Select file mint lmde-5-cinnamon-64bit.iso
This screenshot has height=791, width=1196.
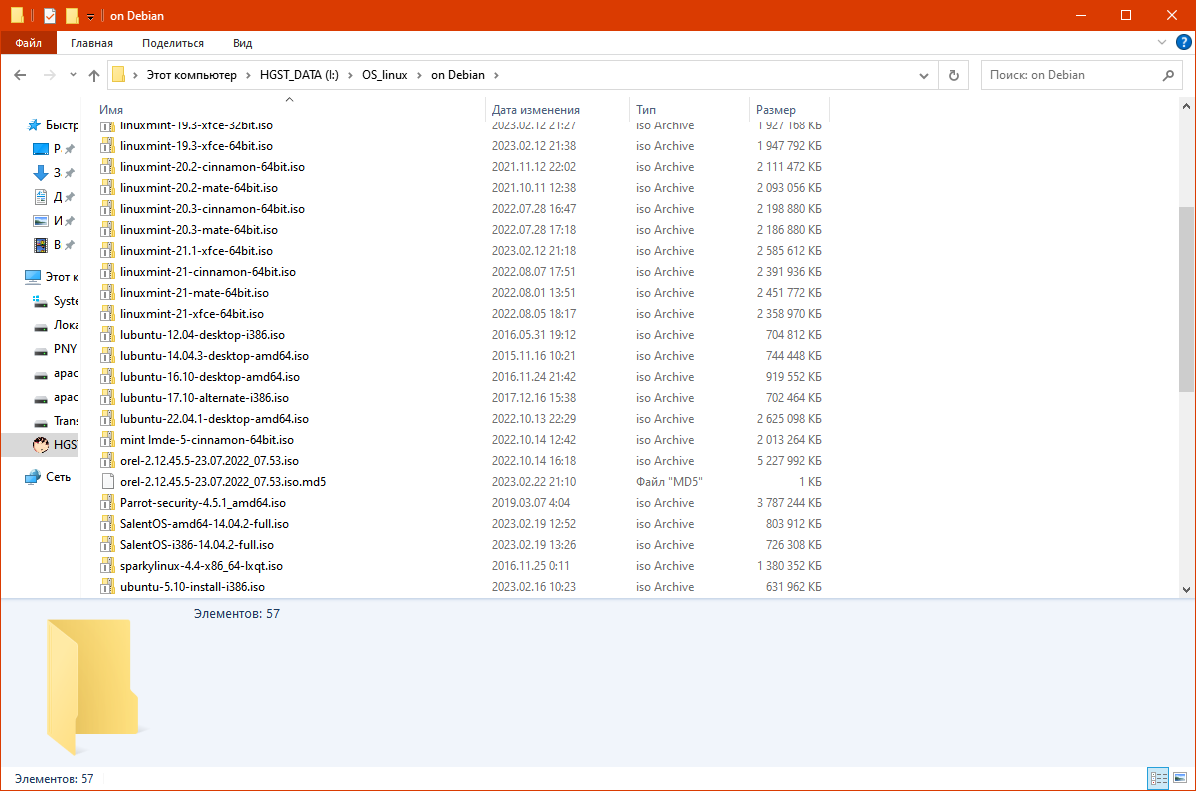click(207, 440)
